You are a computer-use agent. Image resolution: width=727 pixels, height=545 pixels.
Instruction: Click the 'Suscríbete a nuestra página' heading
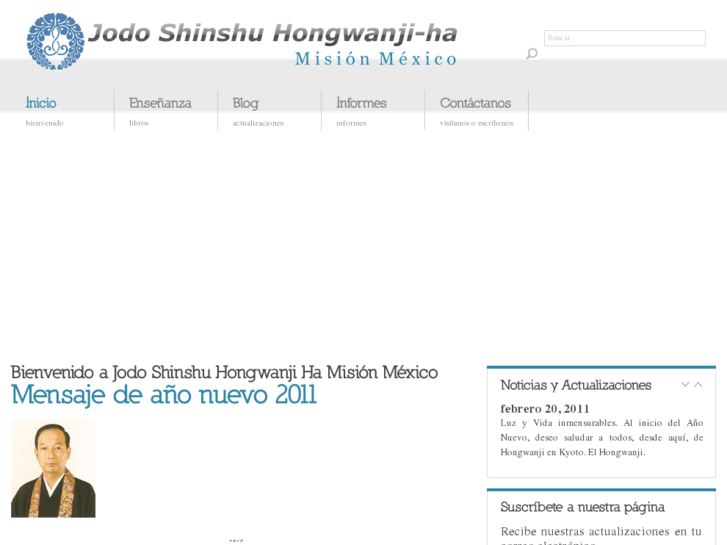[582, 507]
